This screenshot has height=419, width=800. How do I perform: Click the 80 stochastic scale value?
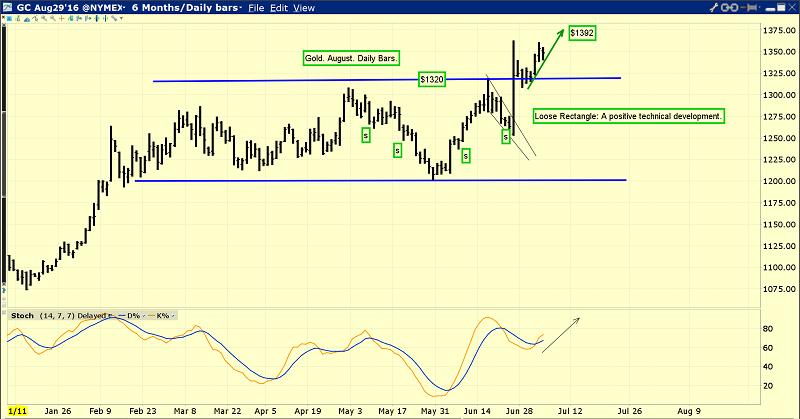click(x=767, y=329)
